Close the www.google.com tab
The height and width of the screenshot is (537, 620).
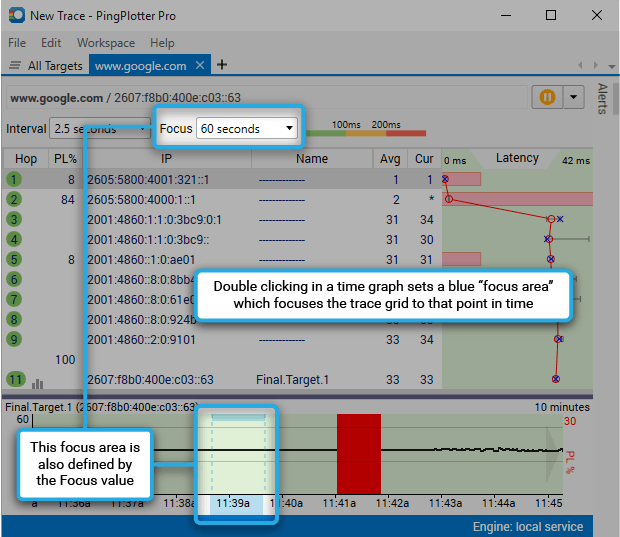200,66
